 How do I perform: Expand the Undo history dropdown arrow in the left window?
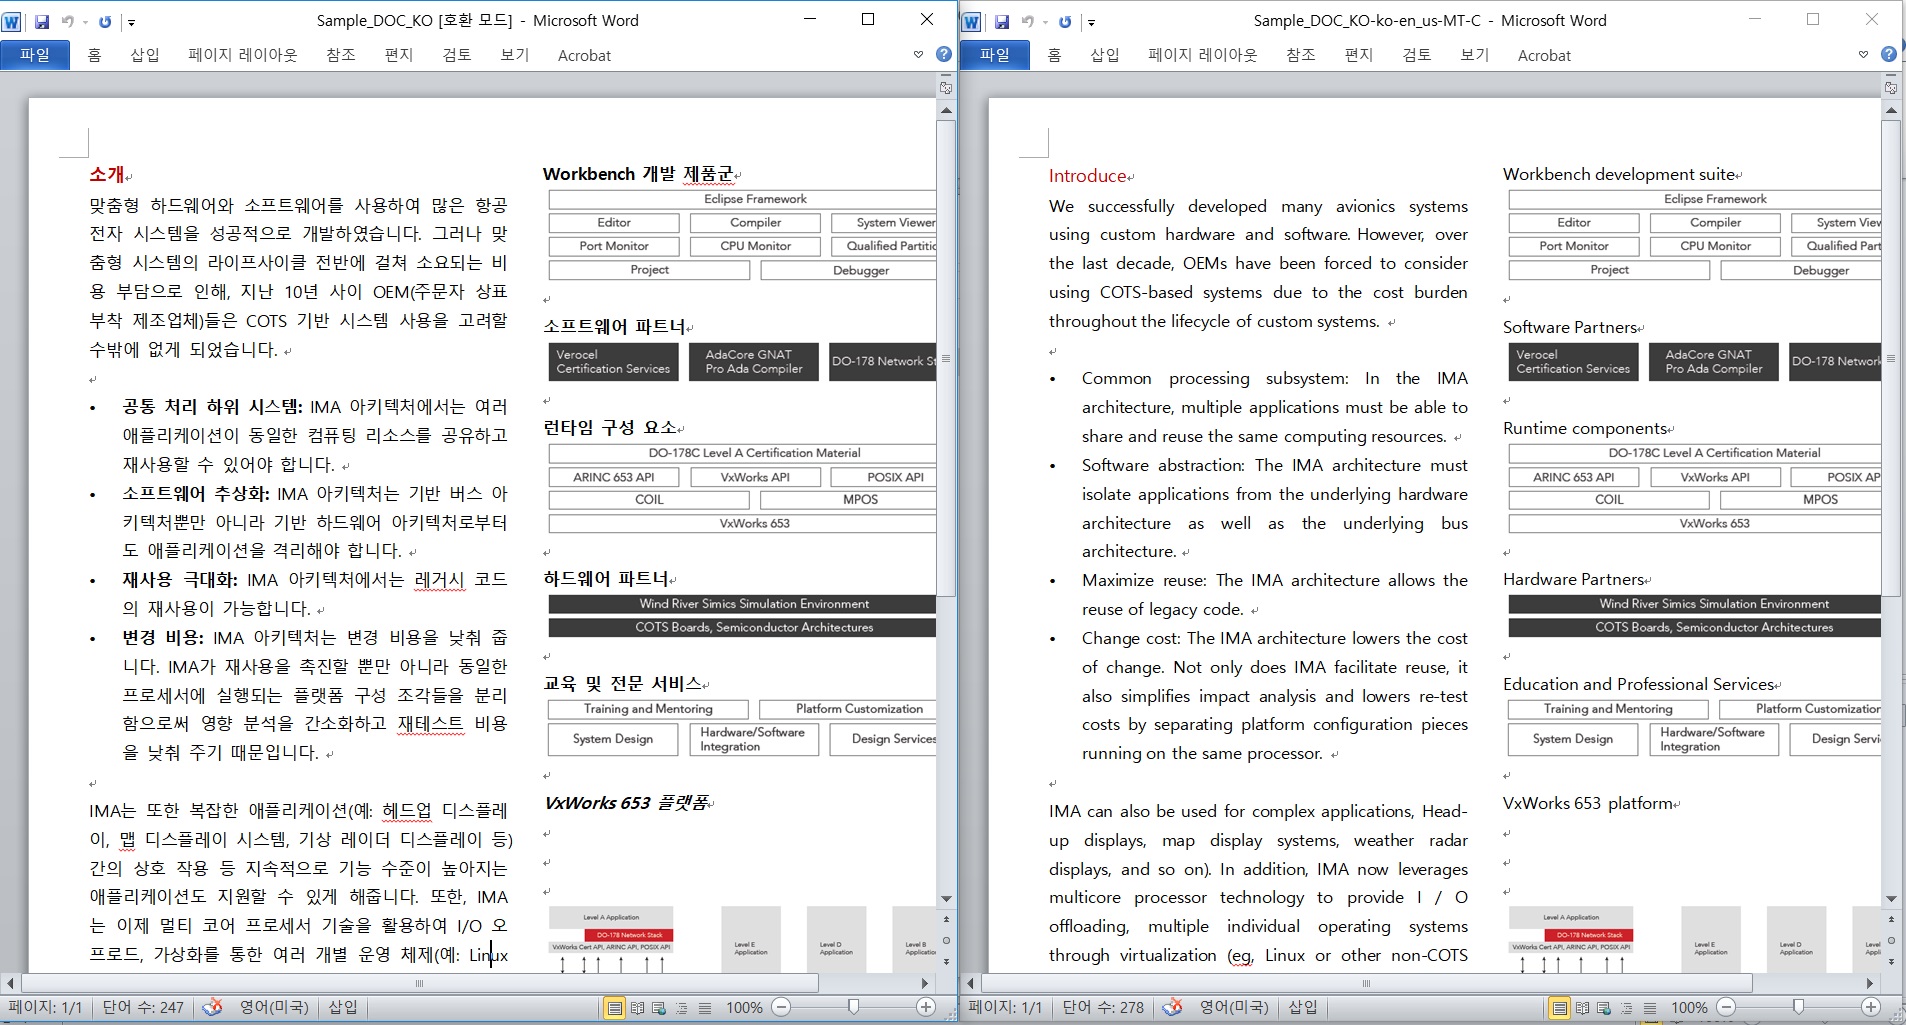(x=85, y=22)
